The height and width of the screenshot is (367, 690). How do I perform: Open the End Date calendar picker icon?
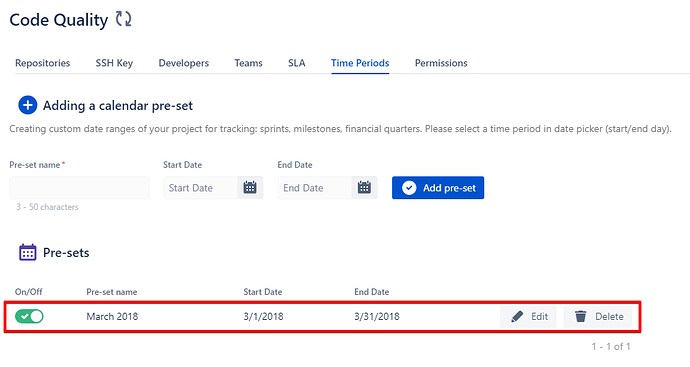[364, 187]
